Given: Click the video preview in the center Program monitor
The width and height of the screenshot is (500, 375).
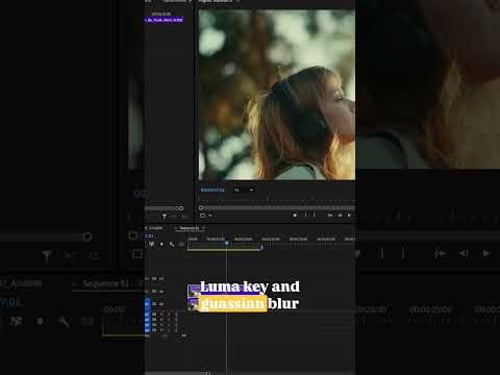Looking at the screenshot, I should [x=277, y=95].
